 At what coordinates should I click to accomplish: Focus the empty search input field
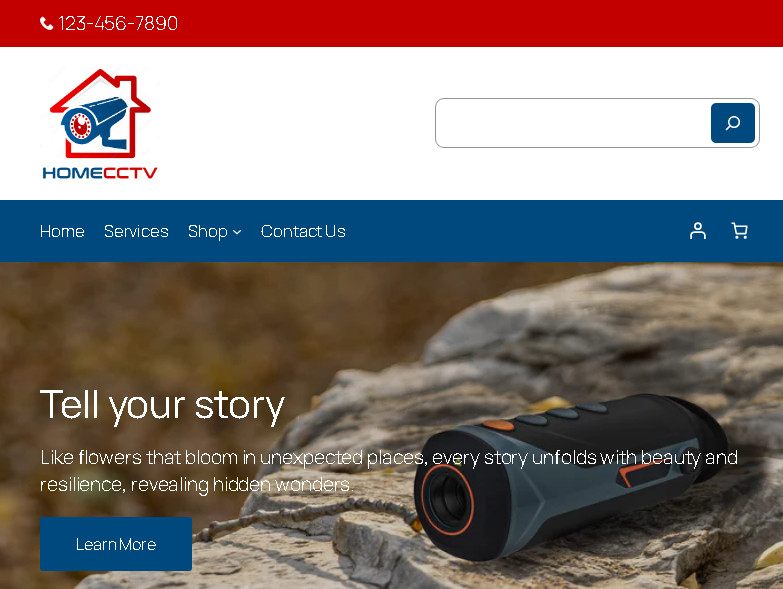pos(573,123)
